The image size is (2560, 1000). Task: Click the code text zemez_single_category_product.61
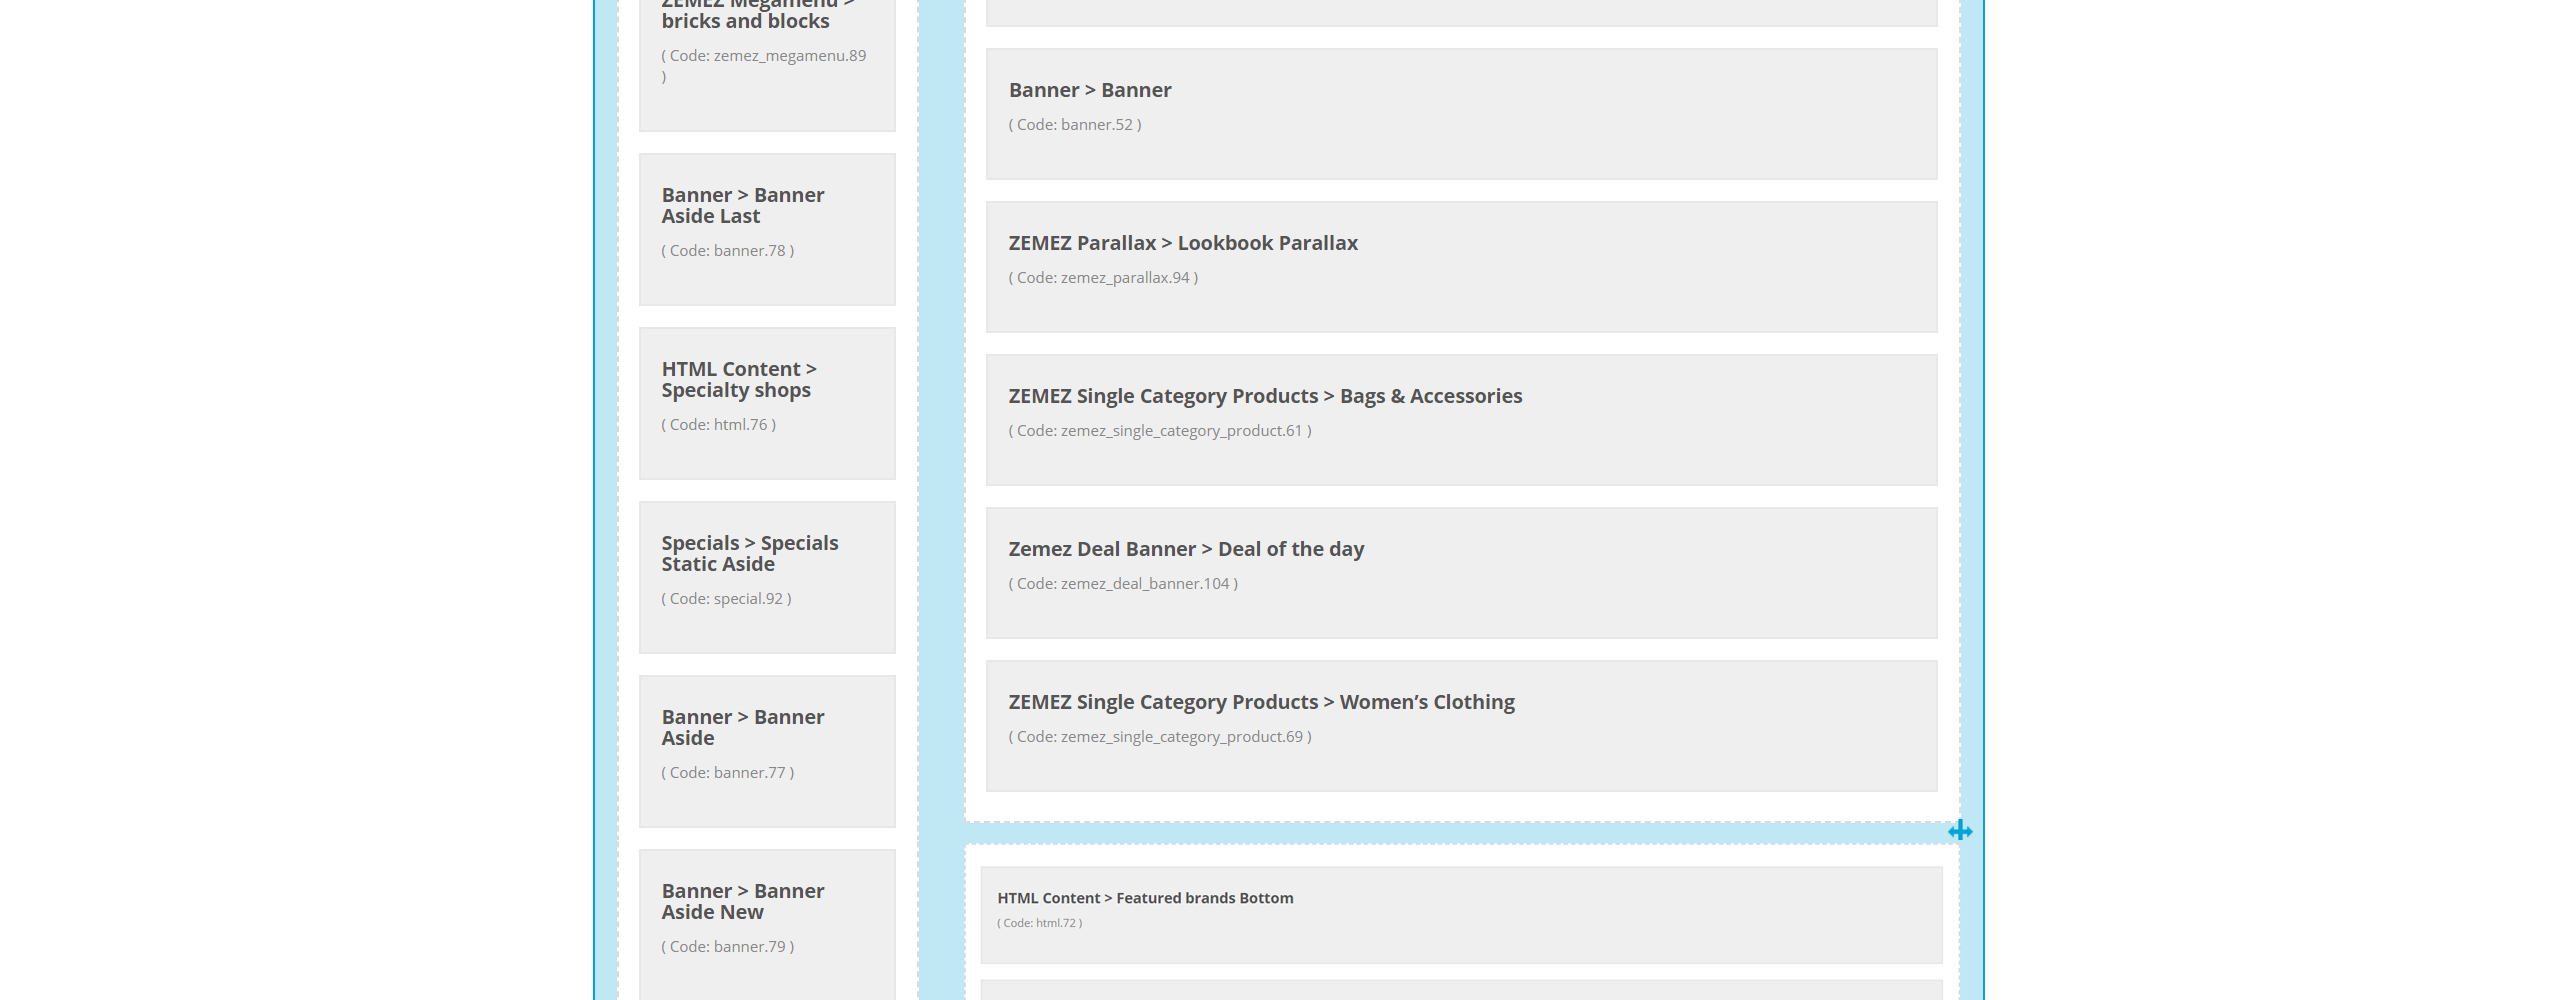1160,431
